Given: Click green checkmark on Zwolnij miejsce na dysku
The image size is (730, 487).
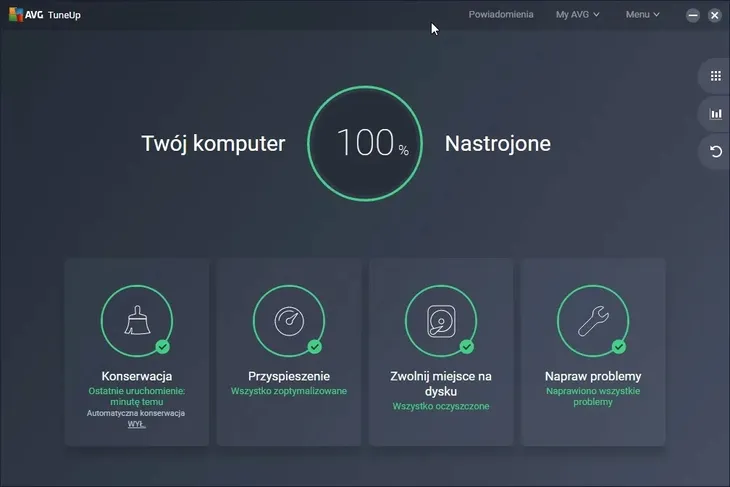Looking at the screenshot, I should 466,347.
